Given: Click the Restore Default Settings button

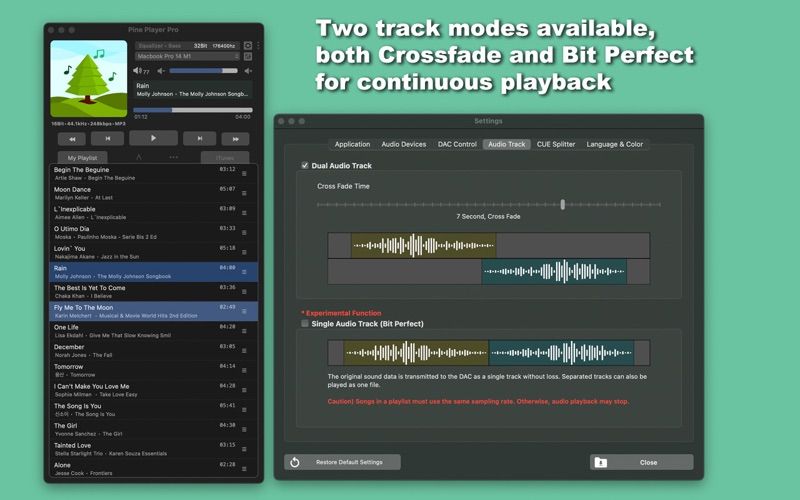Looking at the screenshot, I should [342, 462].
